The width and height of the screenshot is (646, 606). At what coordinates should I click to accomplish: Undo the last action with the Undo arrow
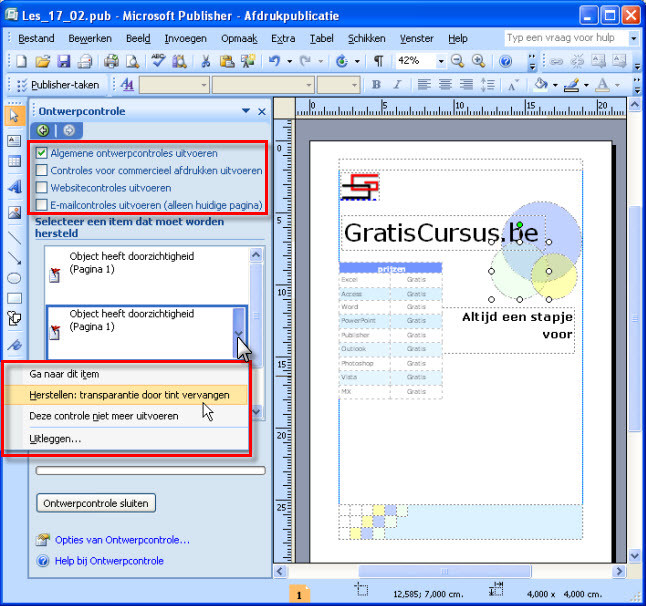click(274, 61)
